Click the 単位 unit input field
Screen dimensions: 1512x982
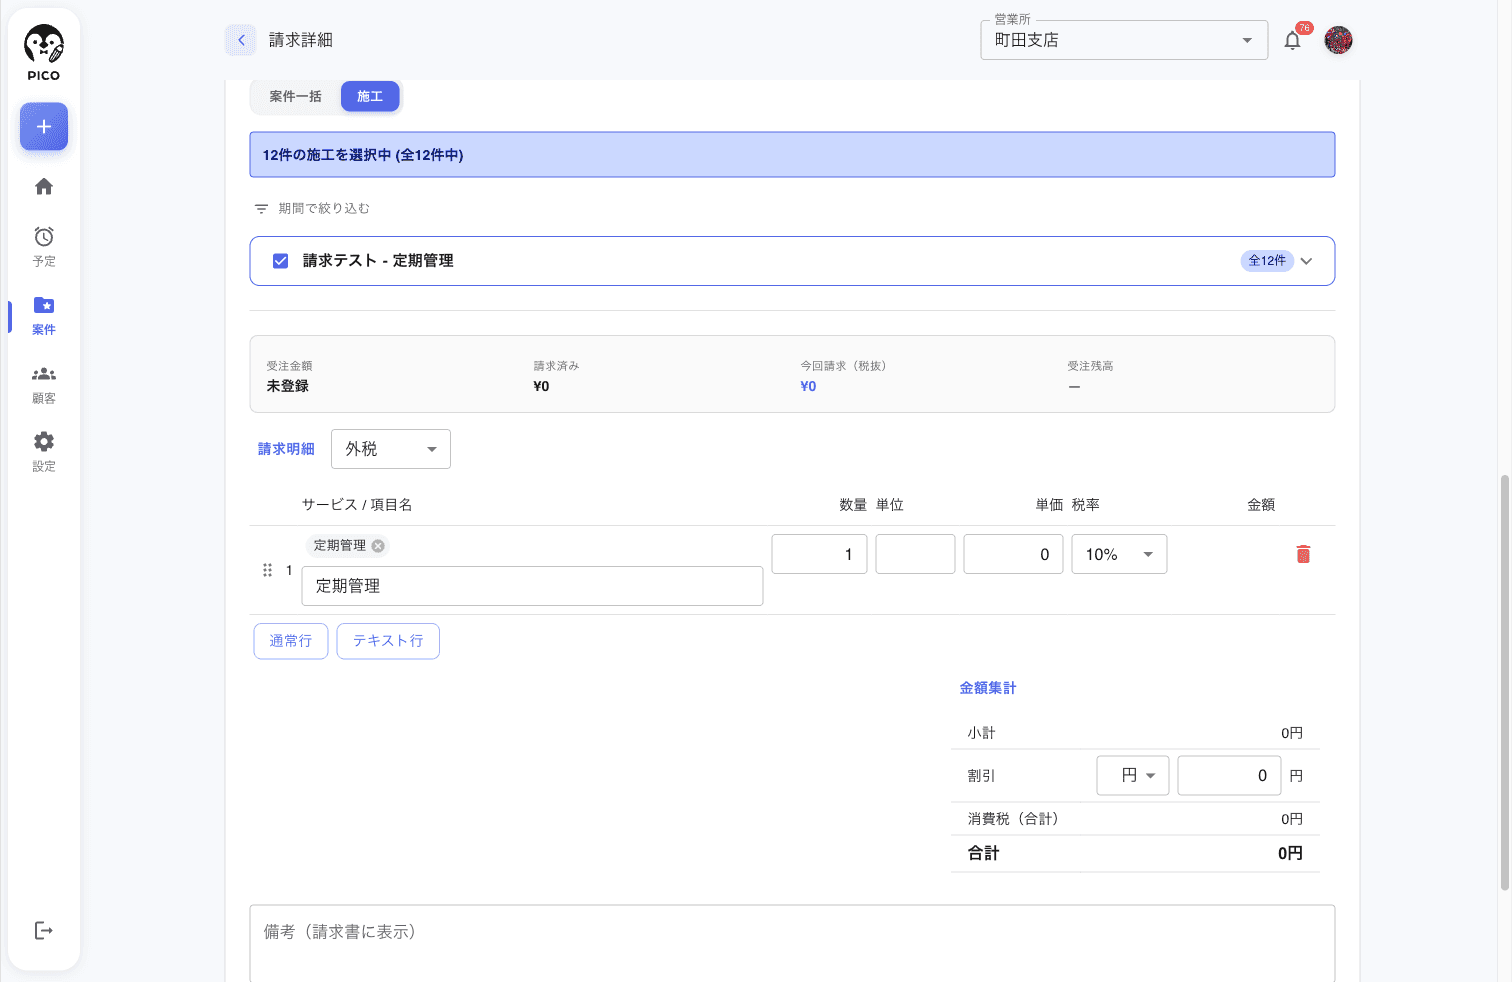(x=915, y=554)
